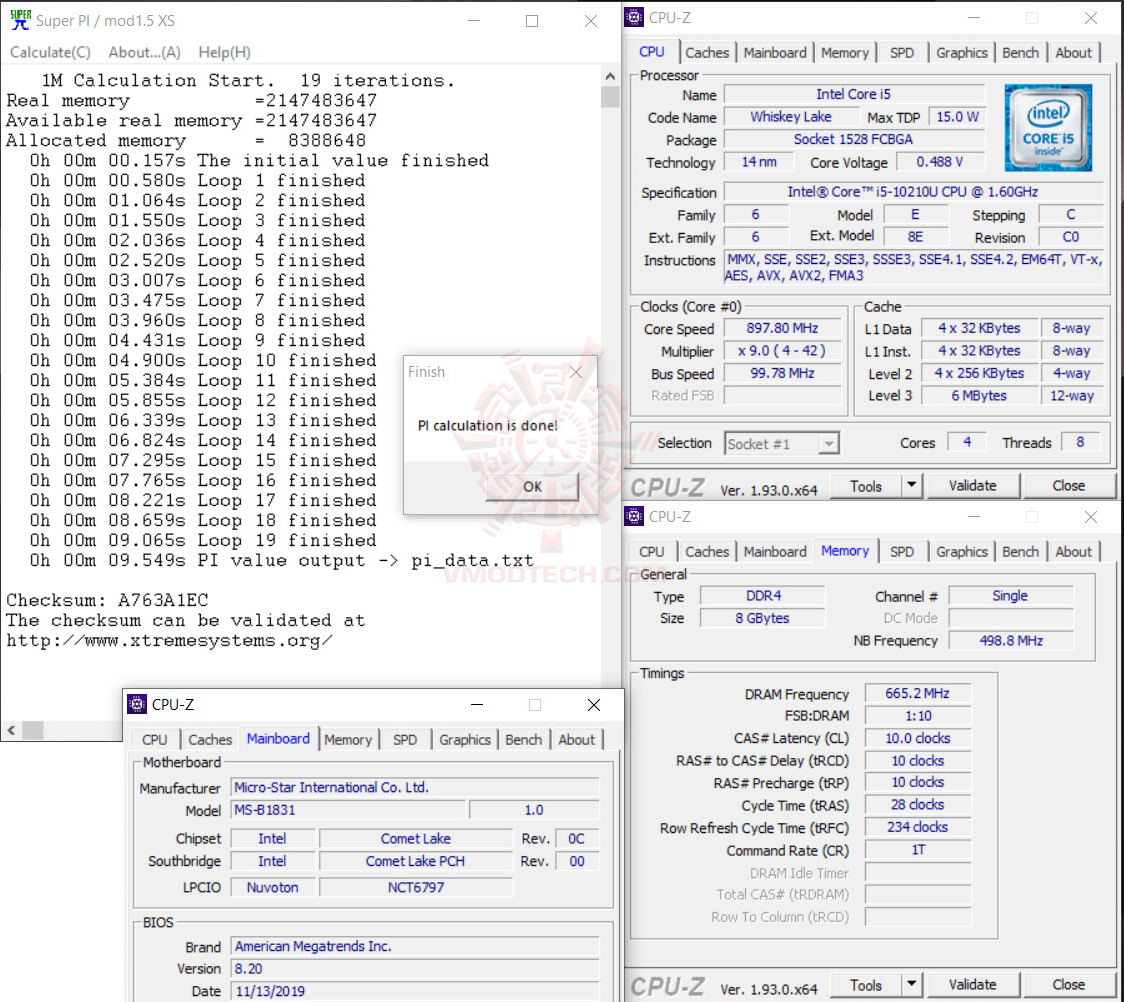Switch to Memory tab in the top CPU-Z window
Viewport: 1124px width, 1002px height.
844,52
